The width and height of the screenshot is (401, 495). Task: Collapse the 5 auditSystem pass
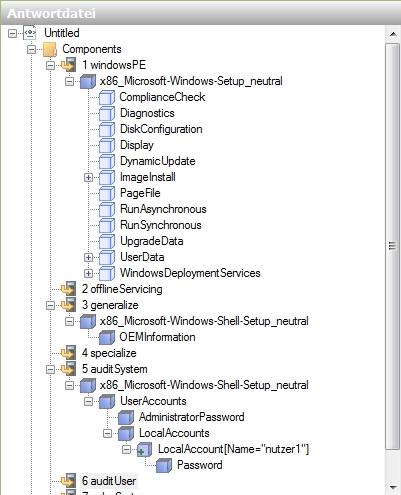[x=50, y=369]
